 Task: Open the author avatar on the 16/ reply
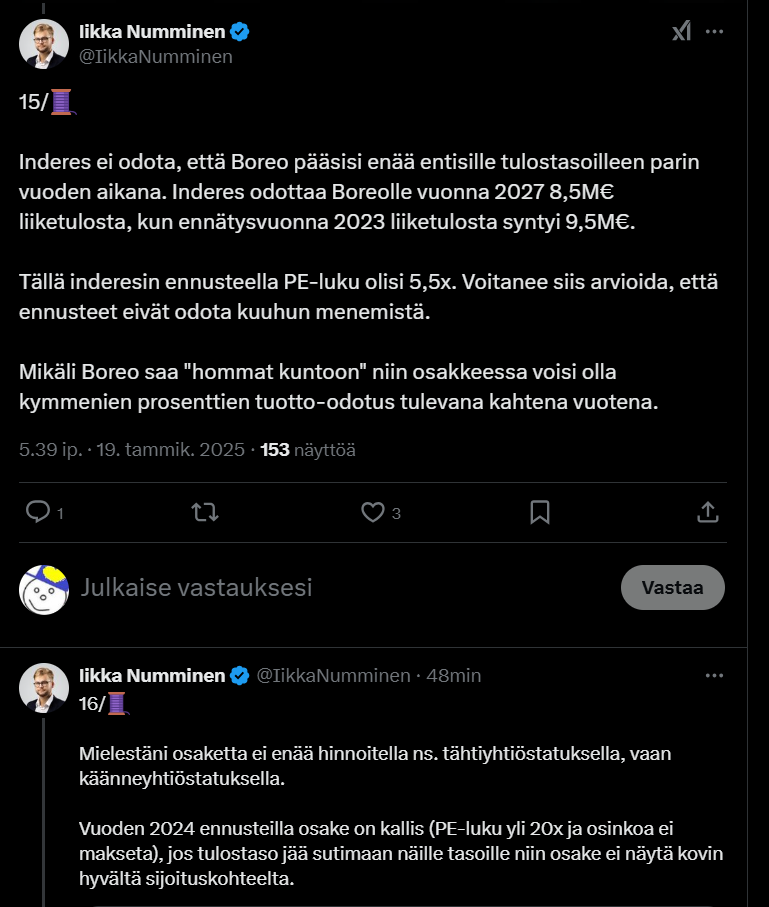coord(43,687)
